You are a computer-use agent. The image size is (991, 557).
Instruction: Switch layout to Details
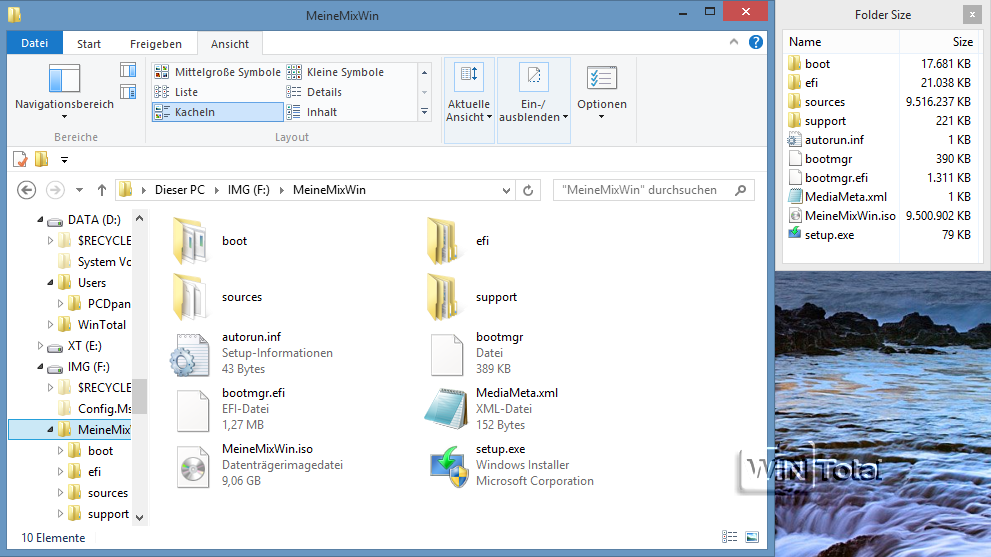[x=335, y=92]
